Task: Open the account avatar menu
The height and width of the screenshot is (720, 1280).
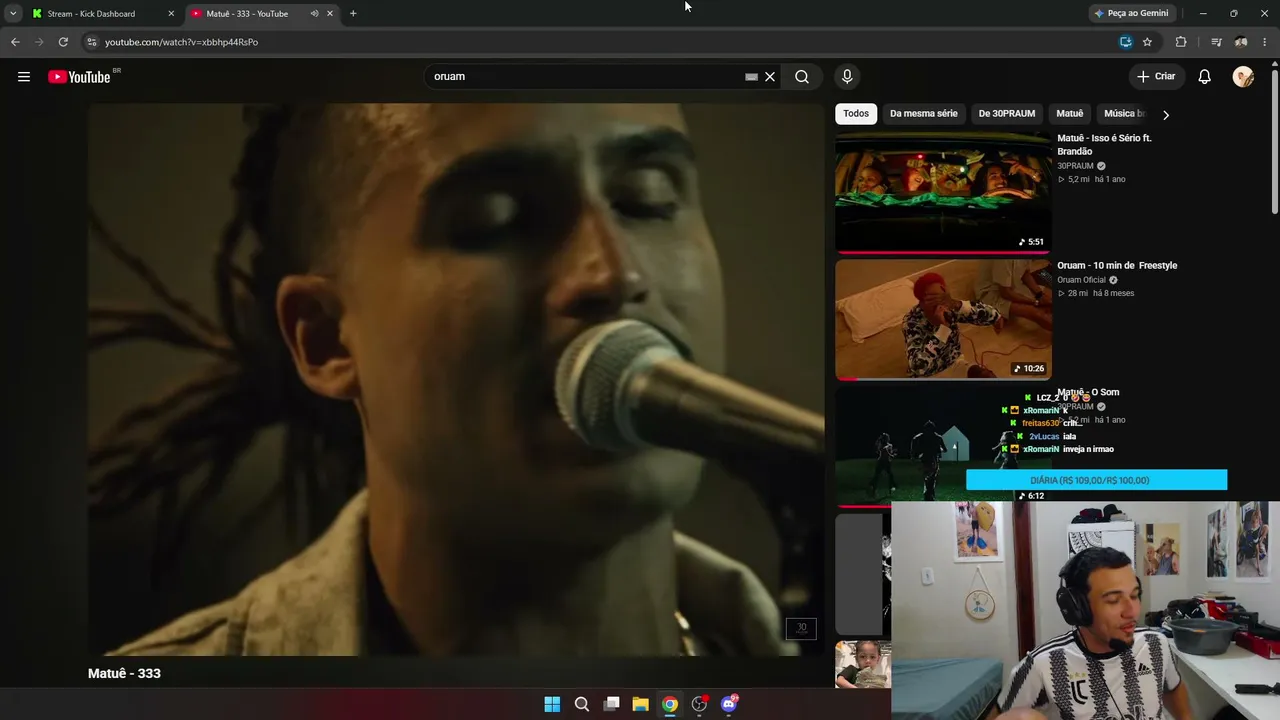Action: 1243,77
